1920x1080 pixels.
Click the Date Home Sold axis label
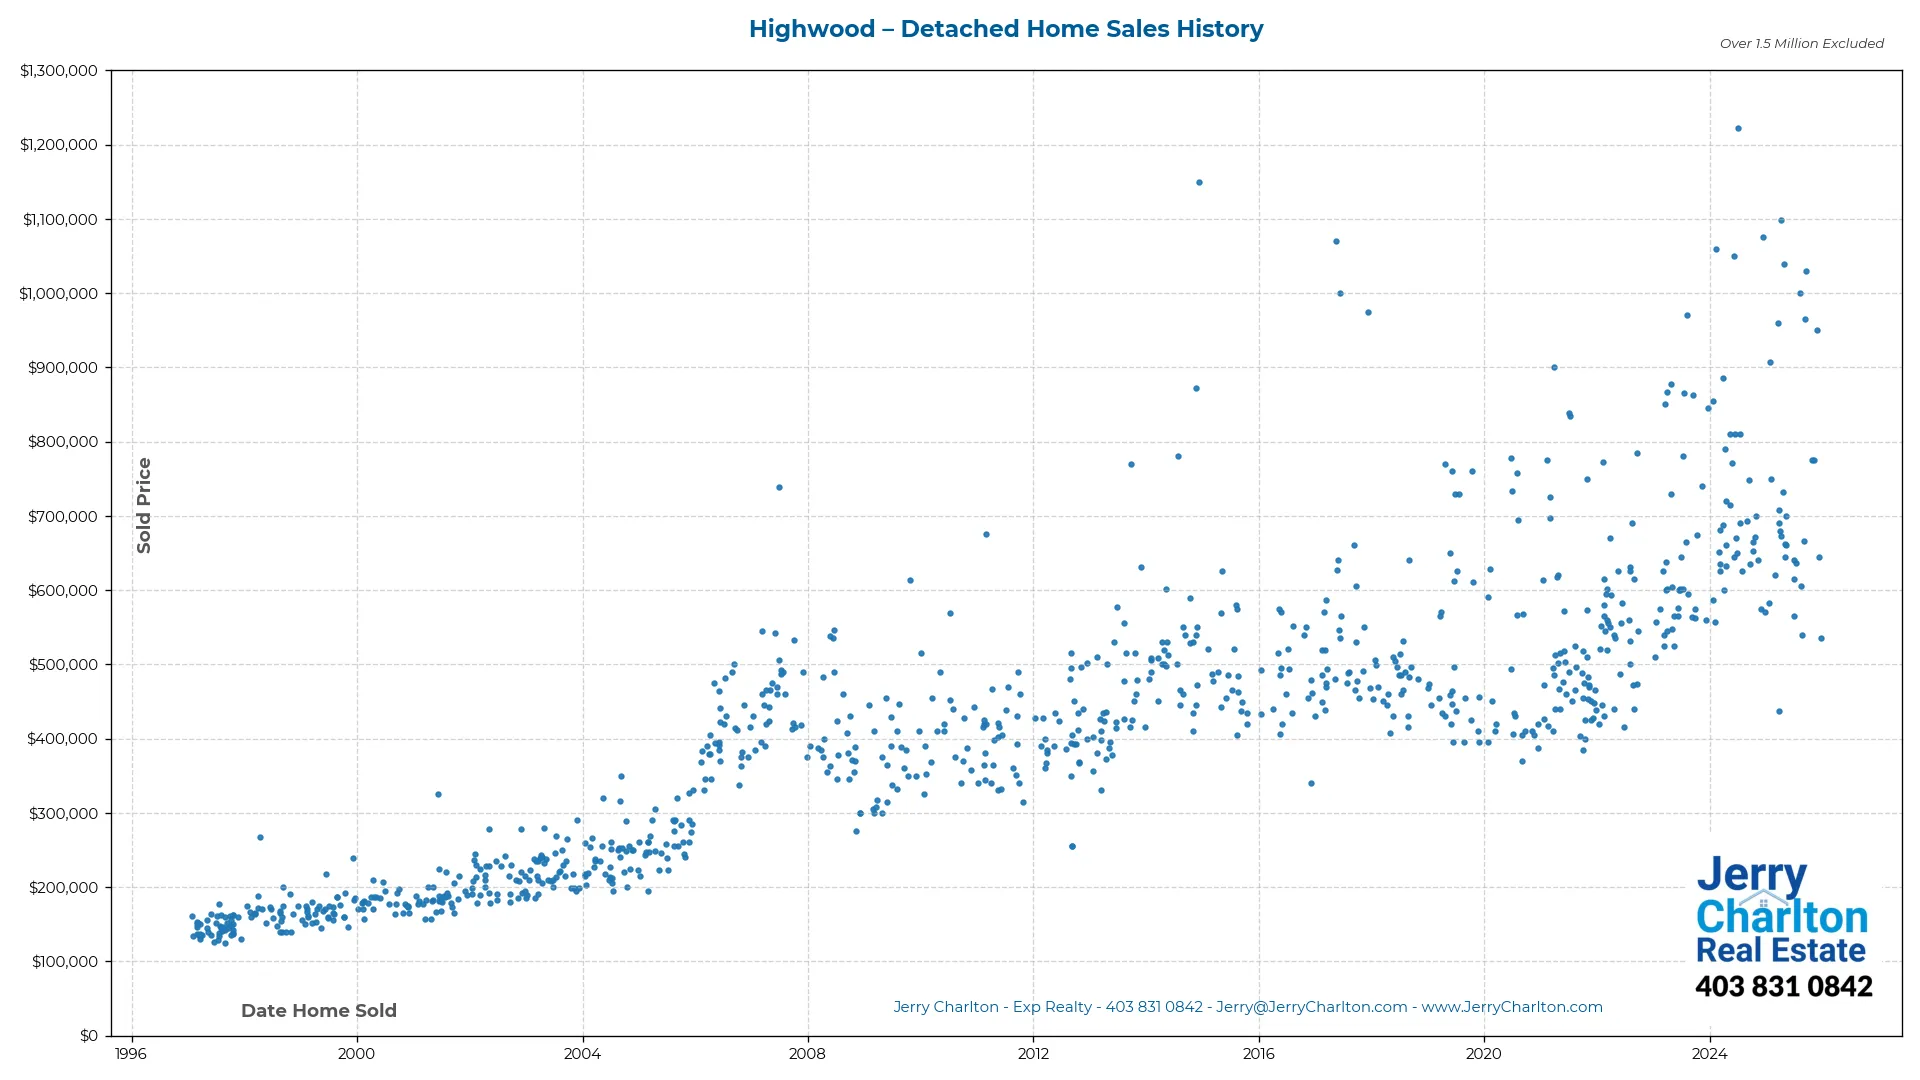[x=319, y=1010]
